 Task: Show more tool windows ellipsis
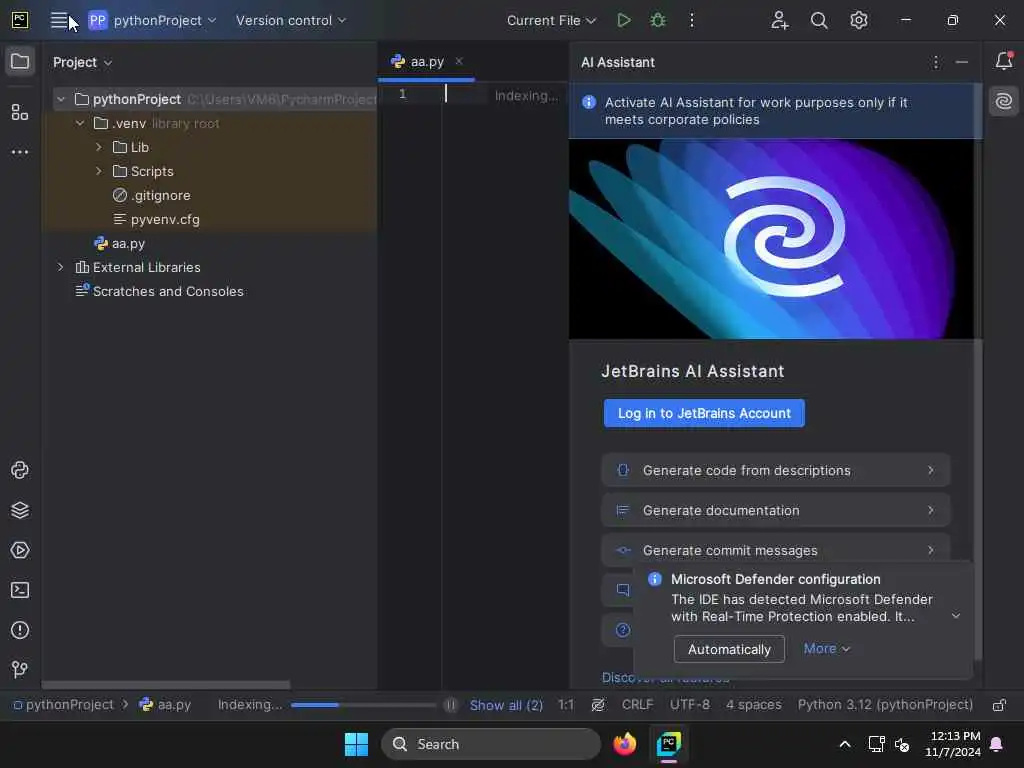20,152
